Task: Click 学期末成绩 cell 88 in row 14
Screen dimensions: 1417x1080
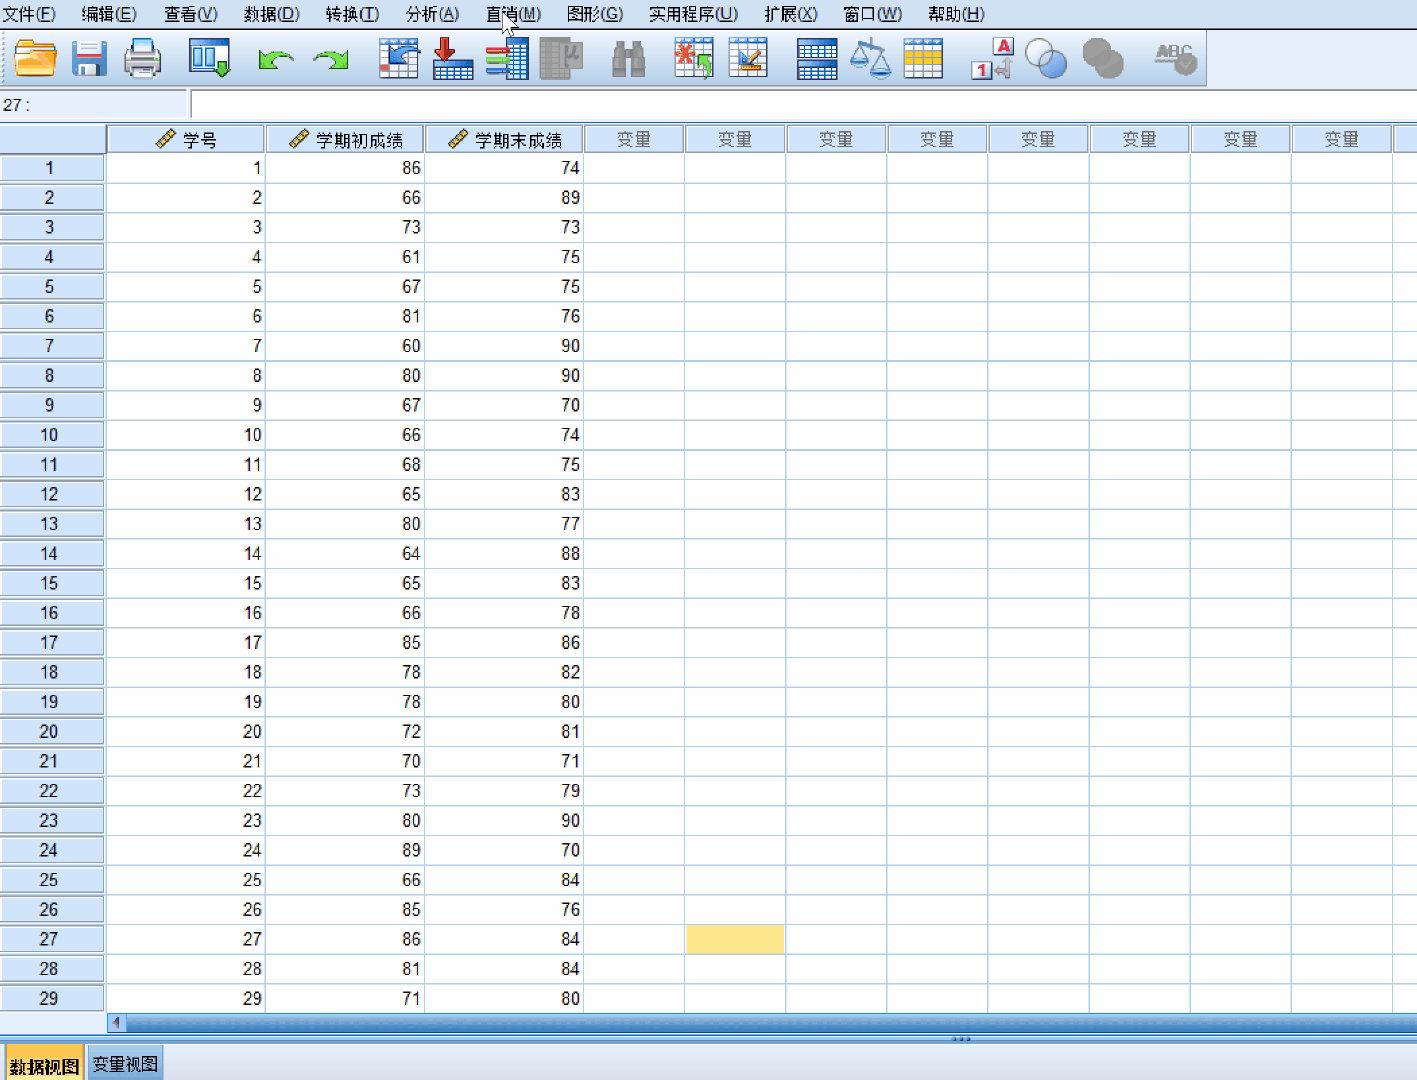Action: [x=504, y=554]
